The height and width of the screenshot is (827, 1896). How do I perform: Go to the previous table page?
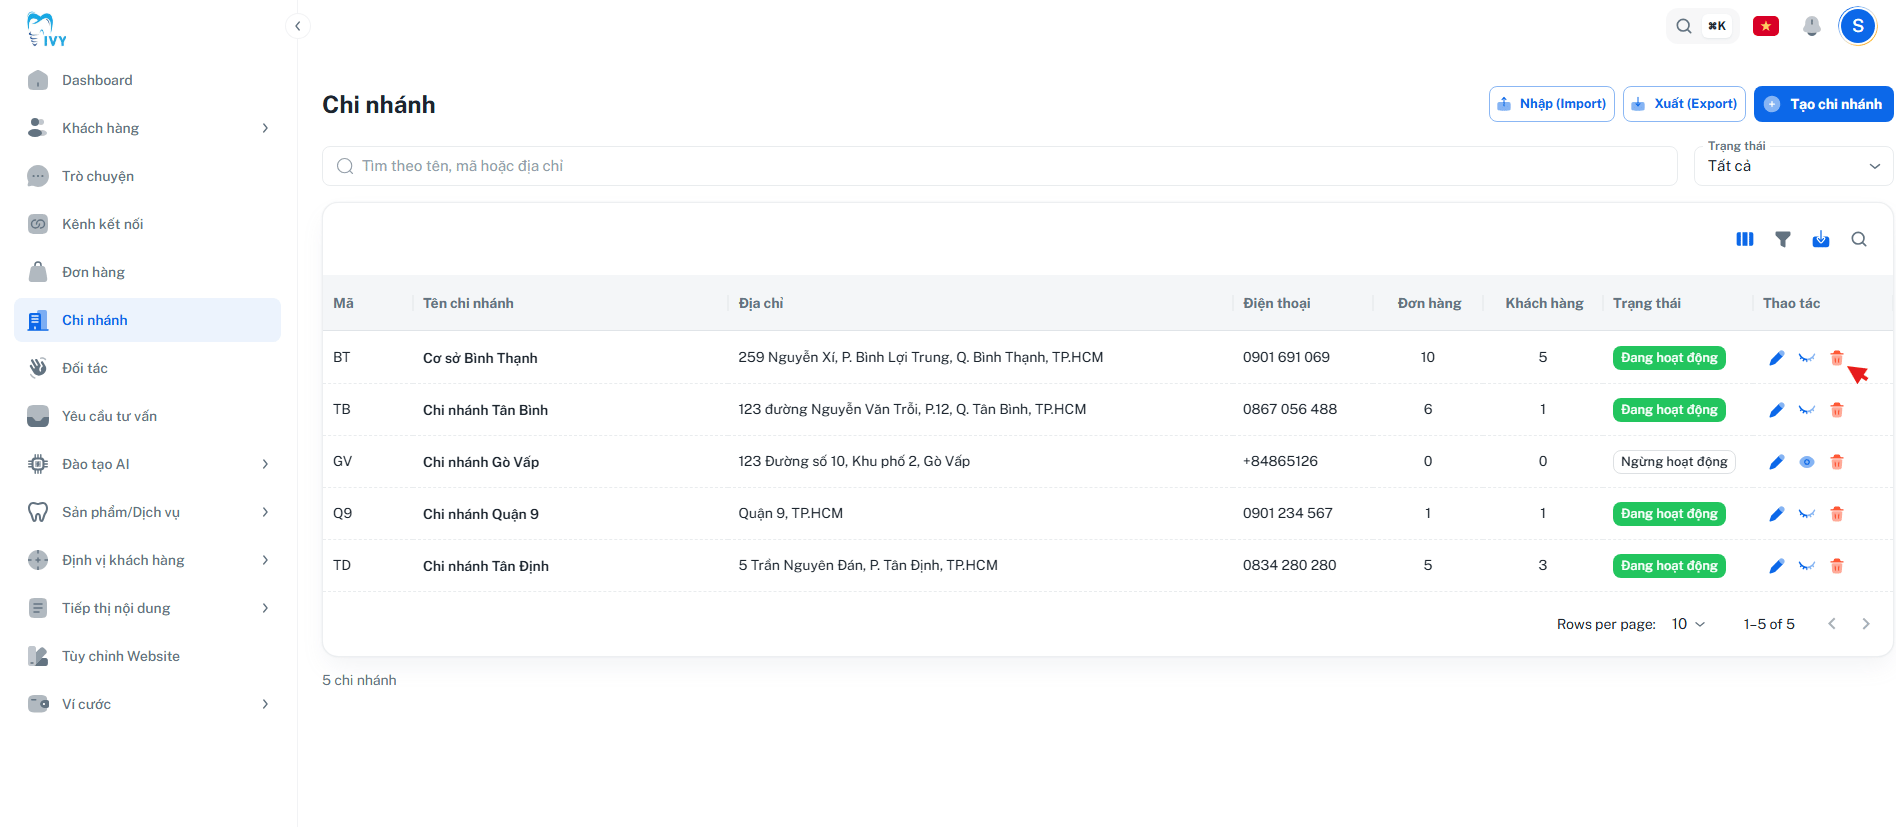pos(1832,624)
